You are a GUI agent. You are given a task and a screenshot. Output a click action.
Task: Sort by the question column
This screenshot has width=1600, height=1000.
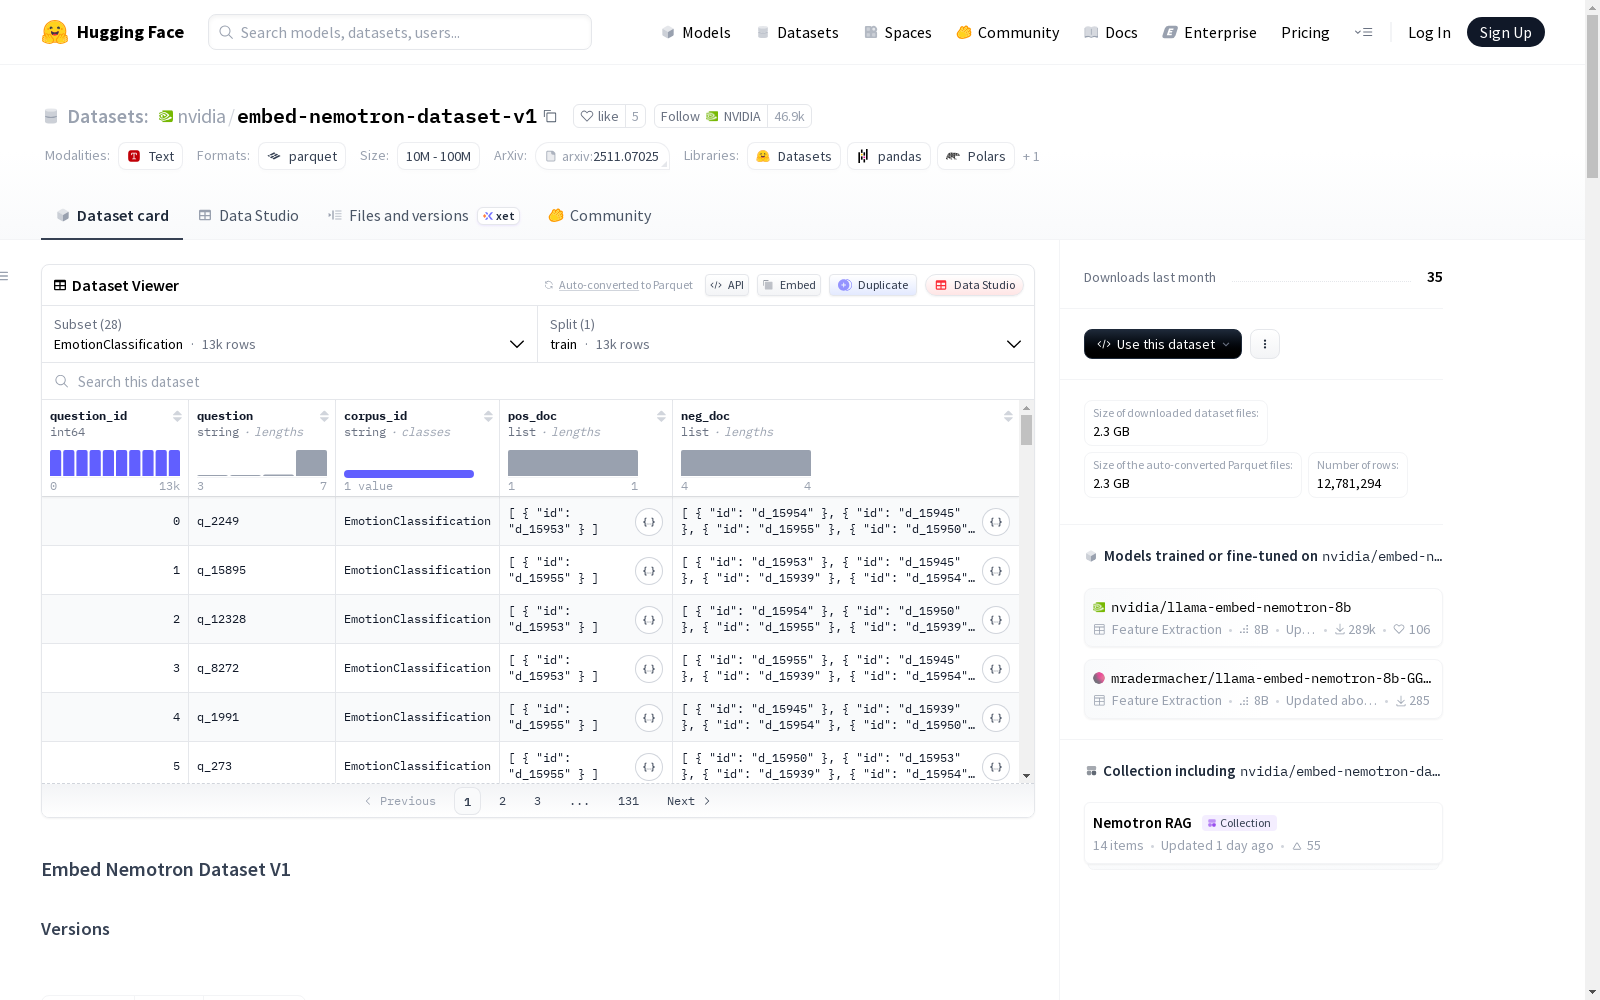click(324, 416)
